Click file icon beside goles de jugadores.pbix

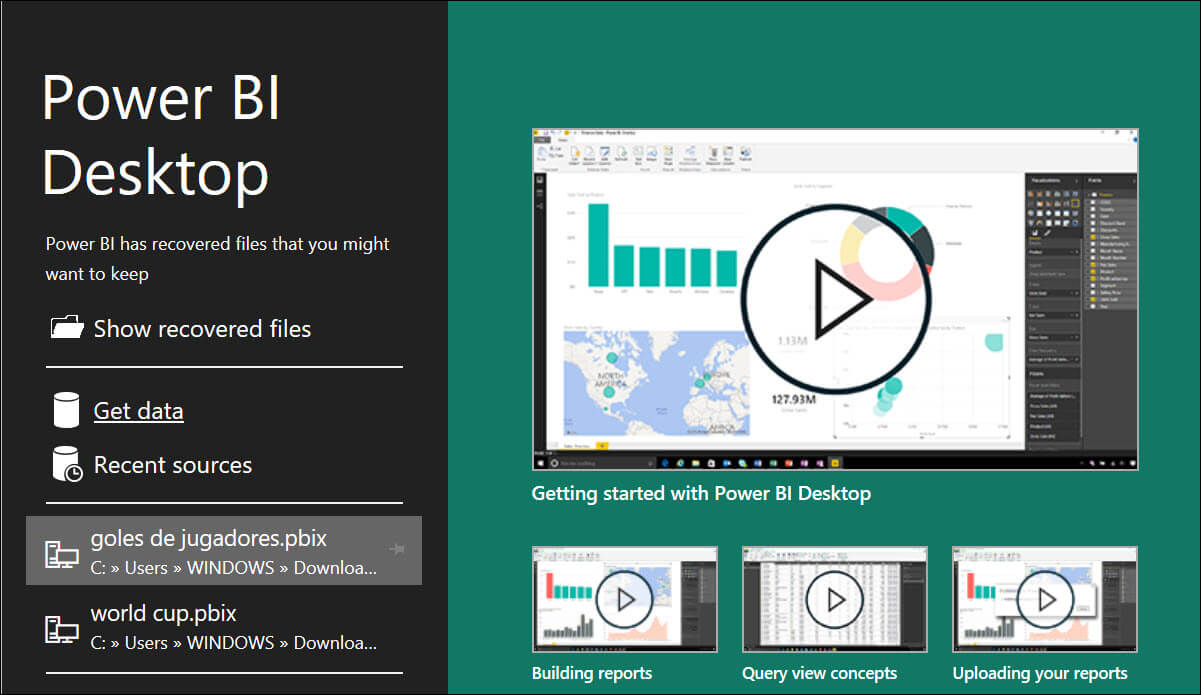(62, 554)
